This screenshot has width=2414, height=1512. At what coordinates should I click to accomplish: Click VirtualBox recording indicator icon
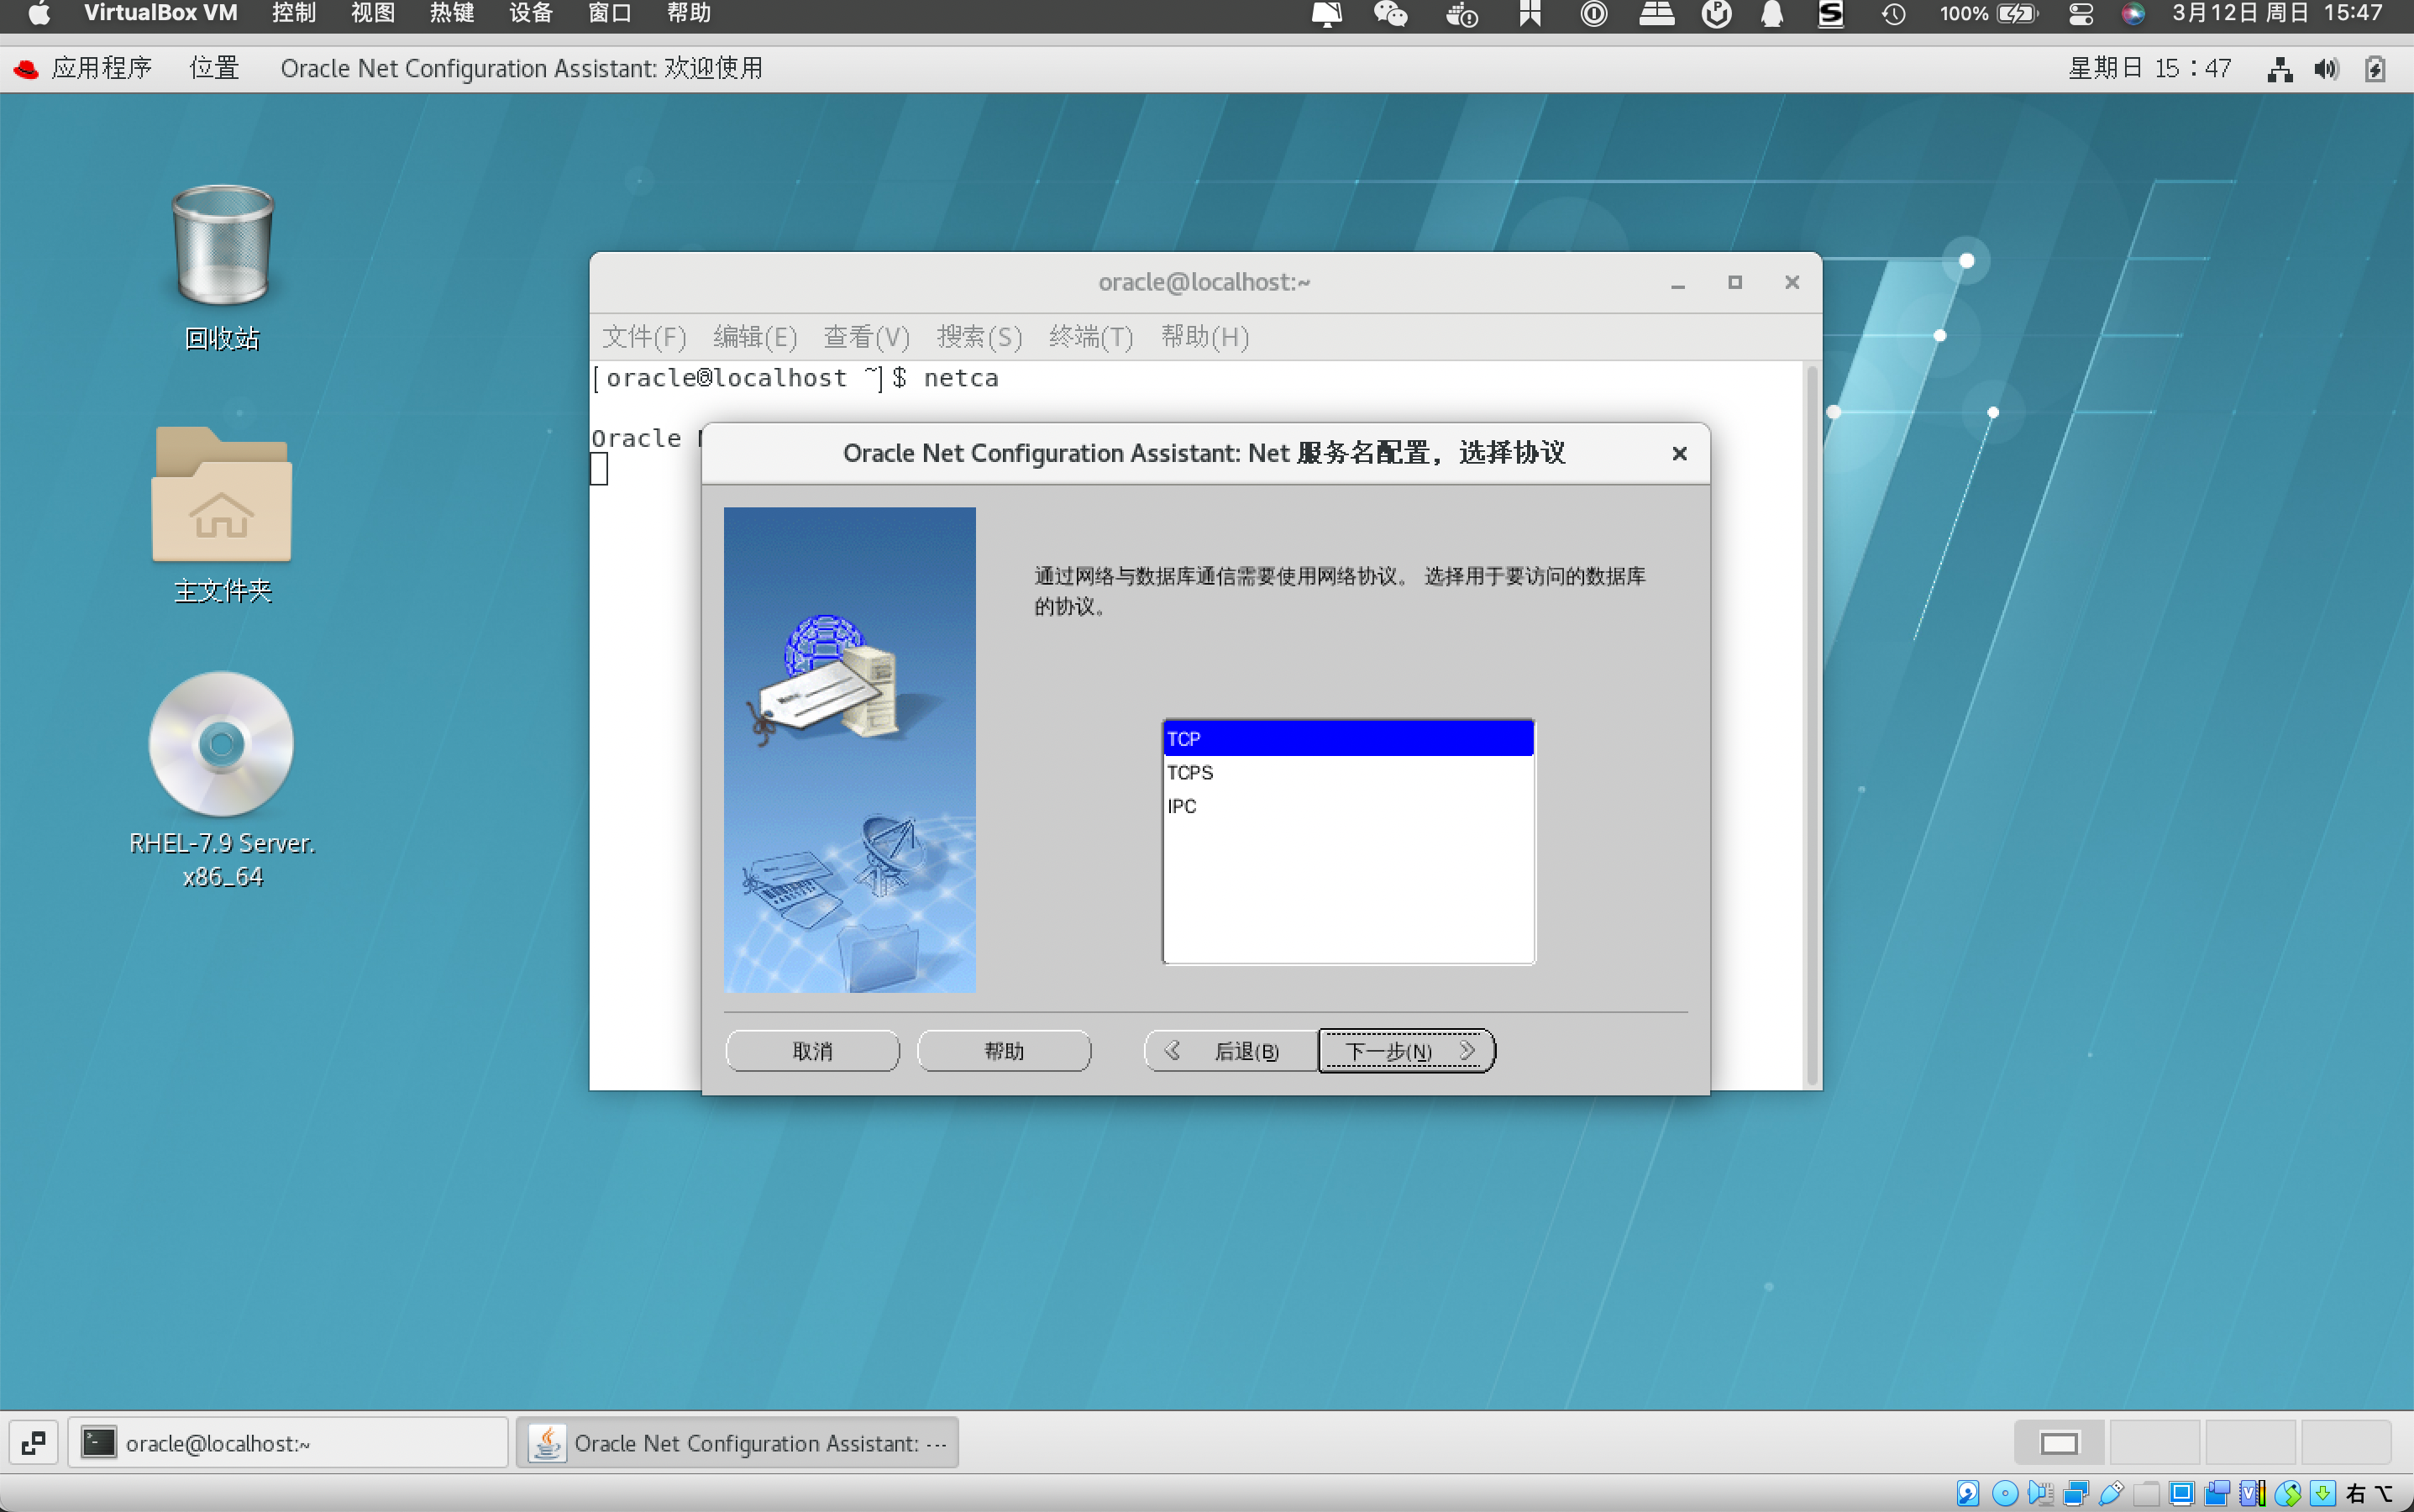pos(2217,1493)
